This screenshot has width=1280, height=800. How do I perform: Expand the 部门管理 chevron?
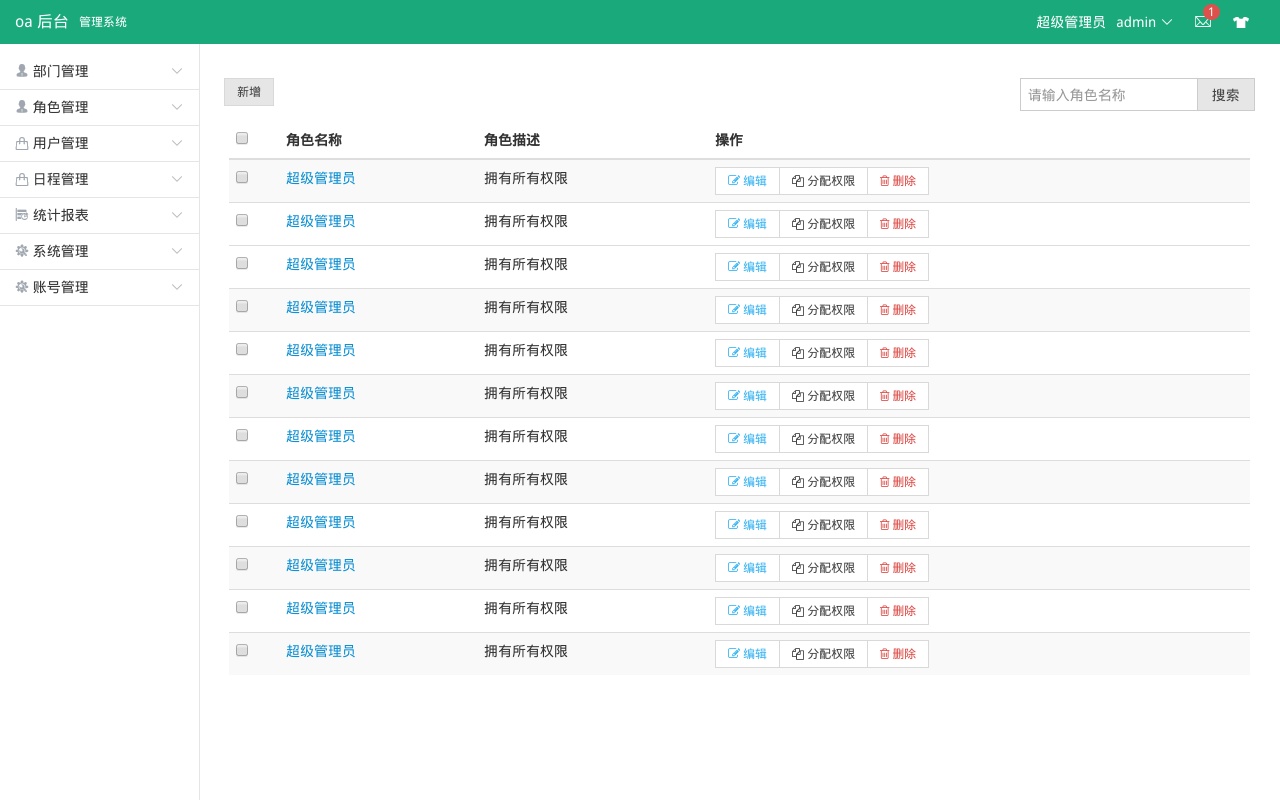(177, 71)
